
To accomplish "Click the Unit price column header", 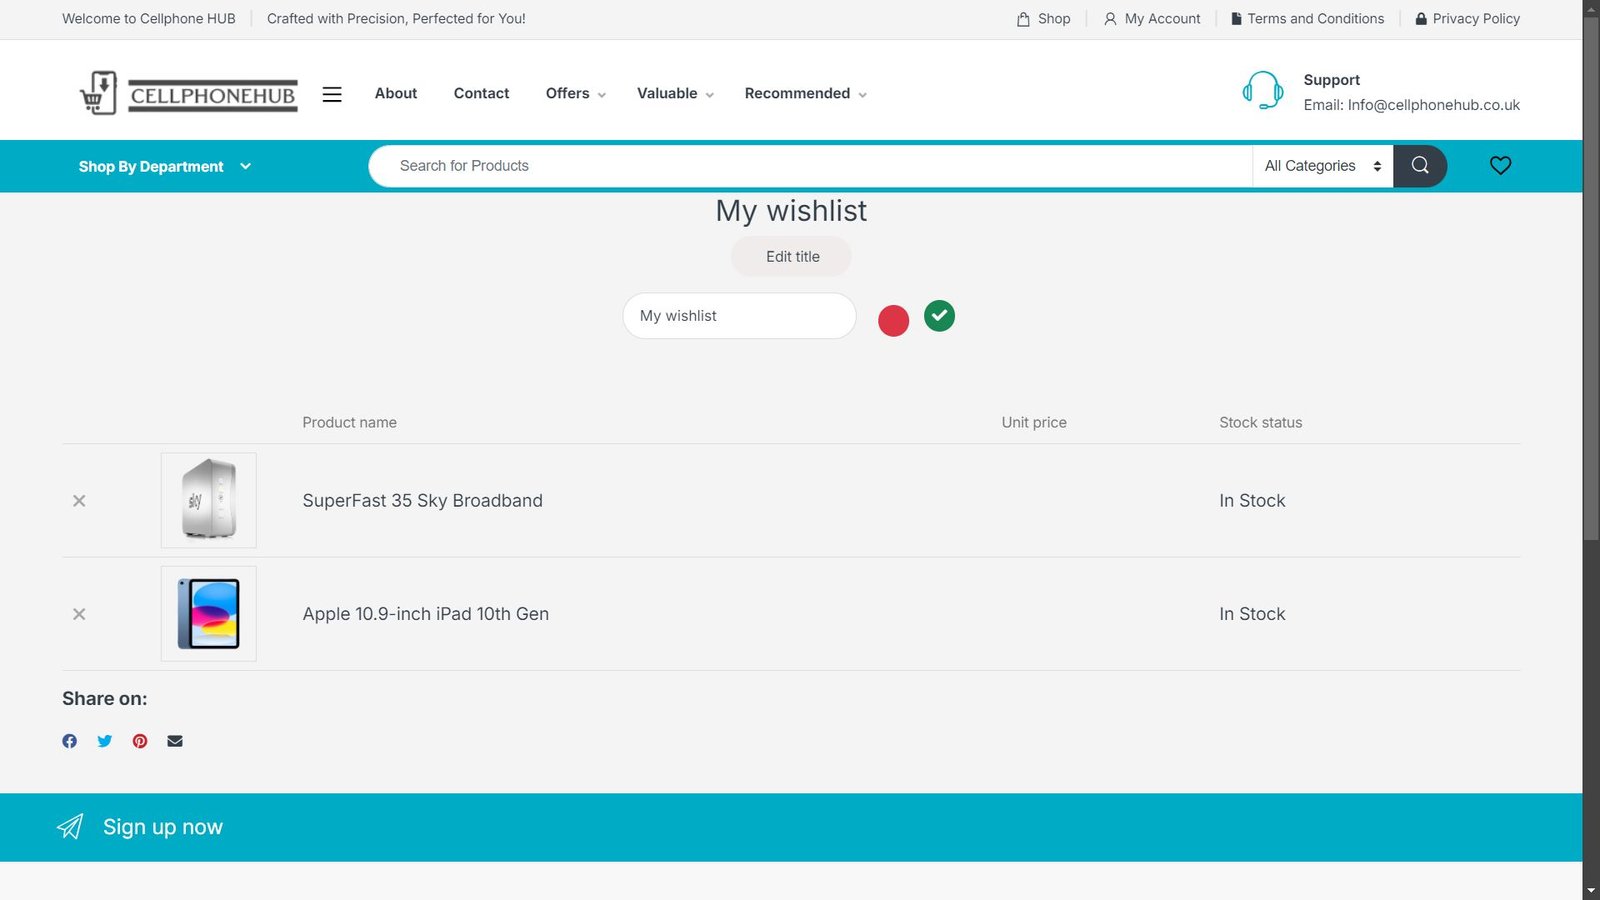I will click(1034, 423).
